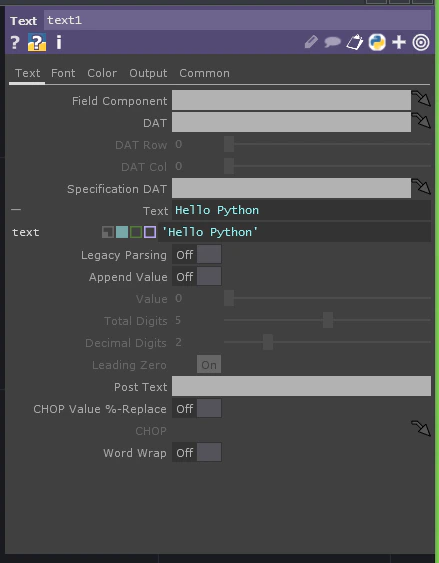Click the Post Text input field
This screenshot has height=563, width=439.
click(x=302, y=386)
